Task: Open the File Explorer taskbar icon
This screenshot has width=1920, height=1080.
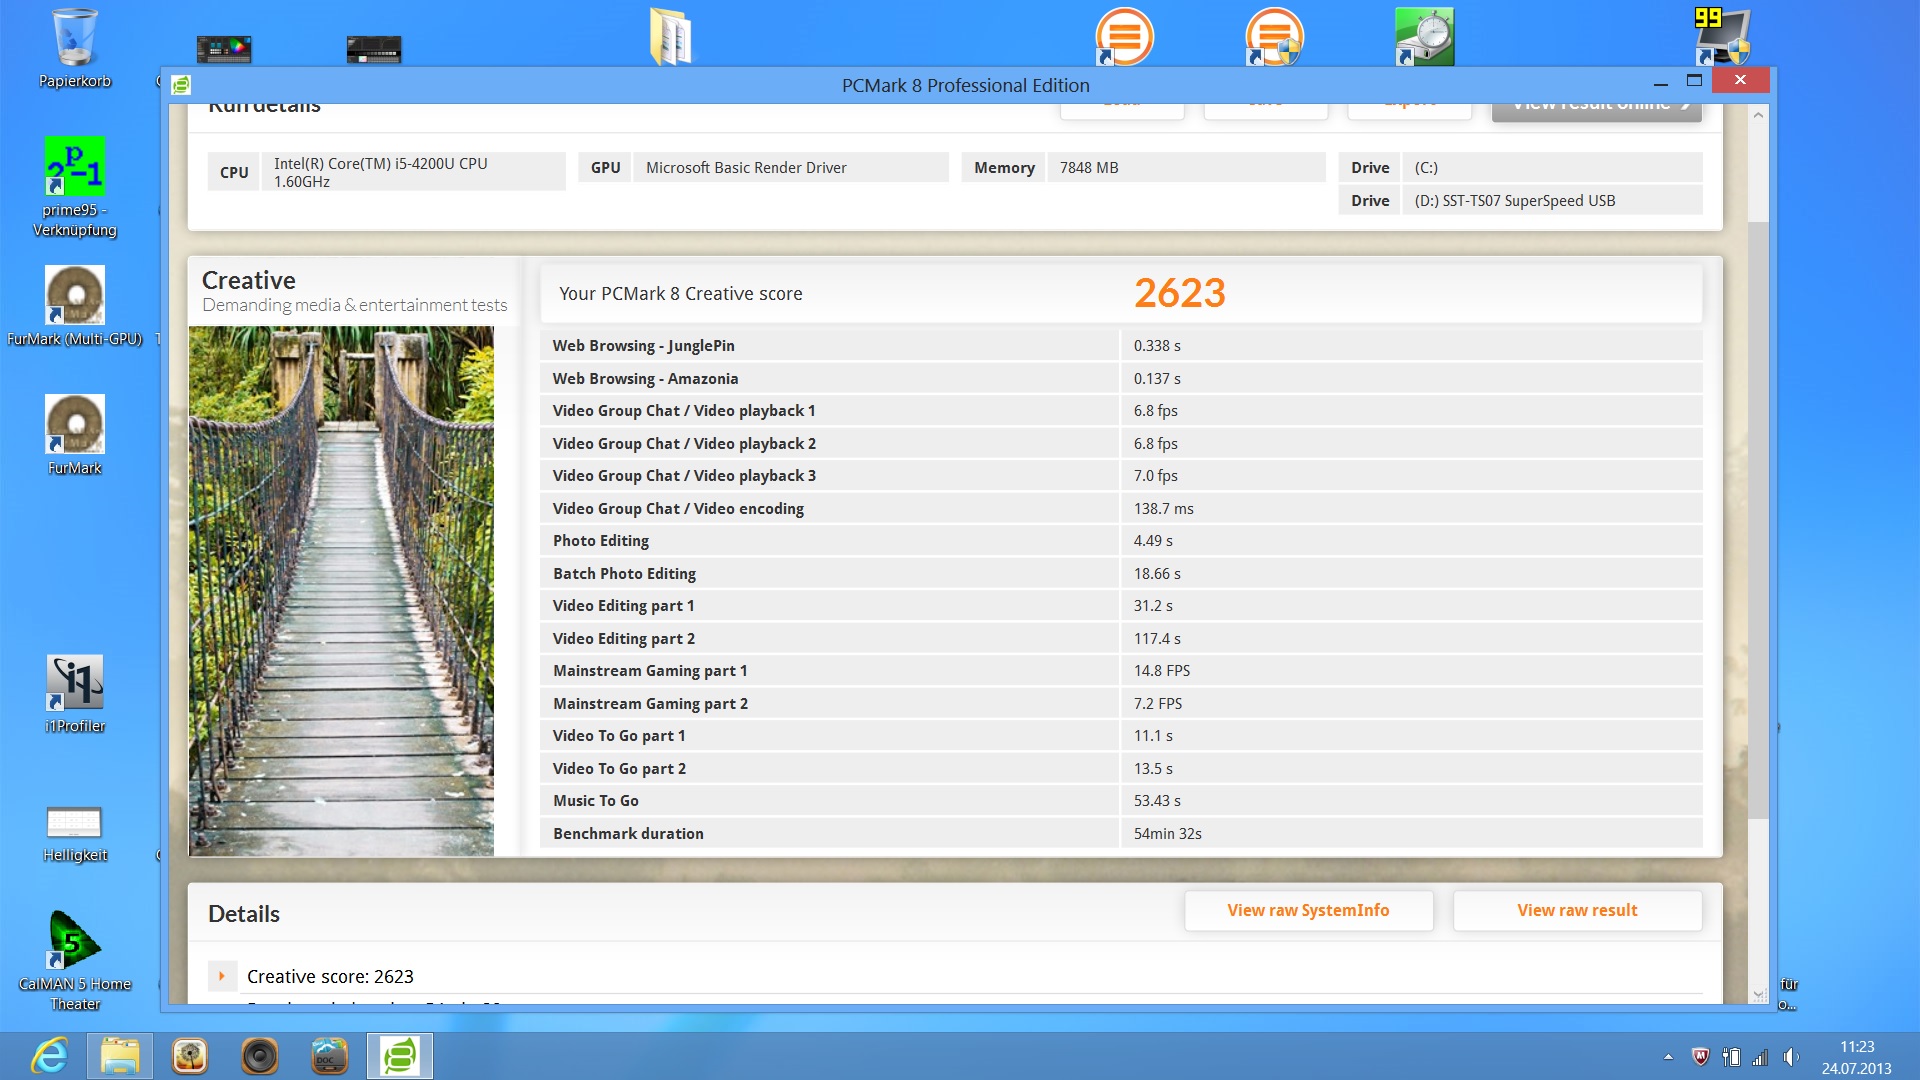Action: tap(120, 1056)
